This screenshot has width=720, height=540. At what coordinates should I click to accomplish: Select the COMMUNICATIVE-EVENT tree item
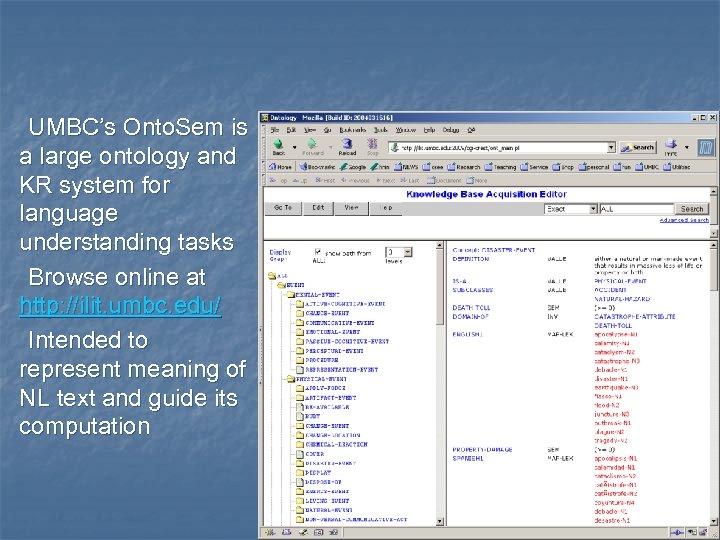(340, 323)
